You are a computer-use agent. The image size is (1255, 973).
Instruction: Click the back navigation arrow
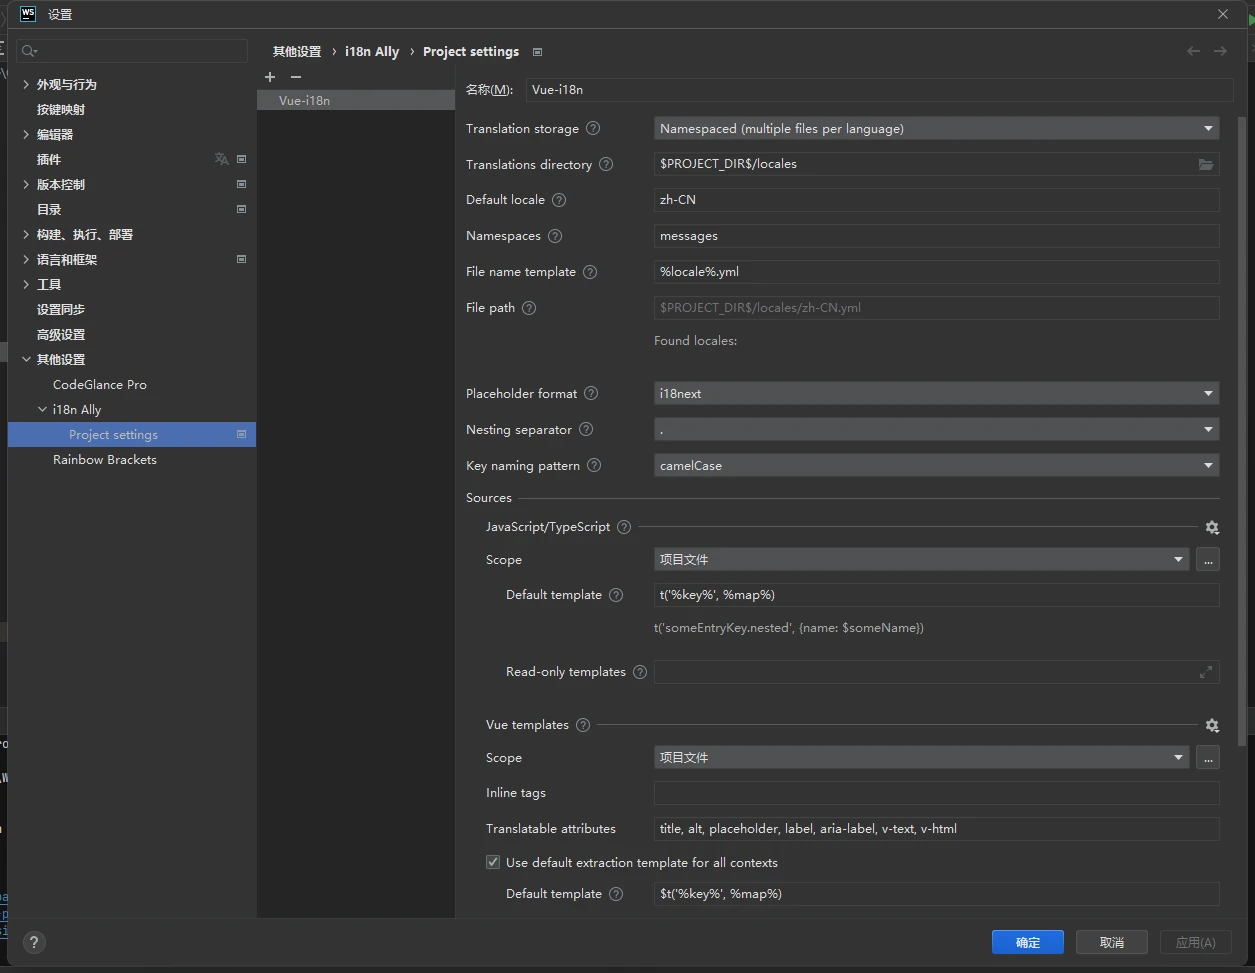(1193, 51)
